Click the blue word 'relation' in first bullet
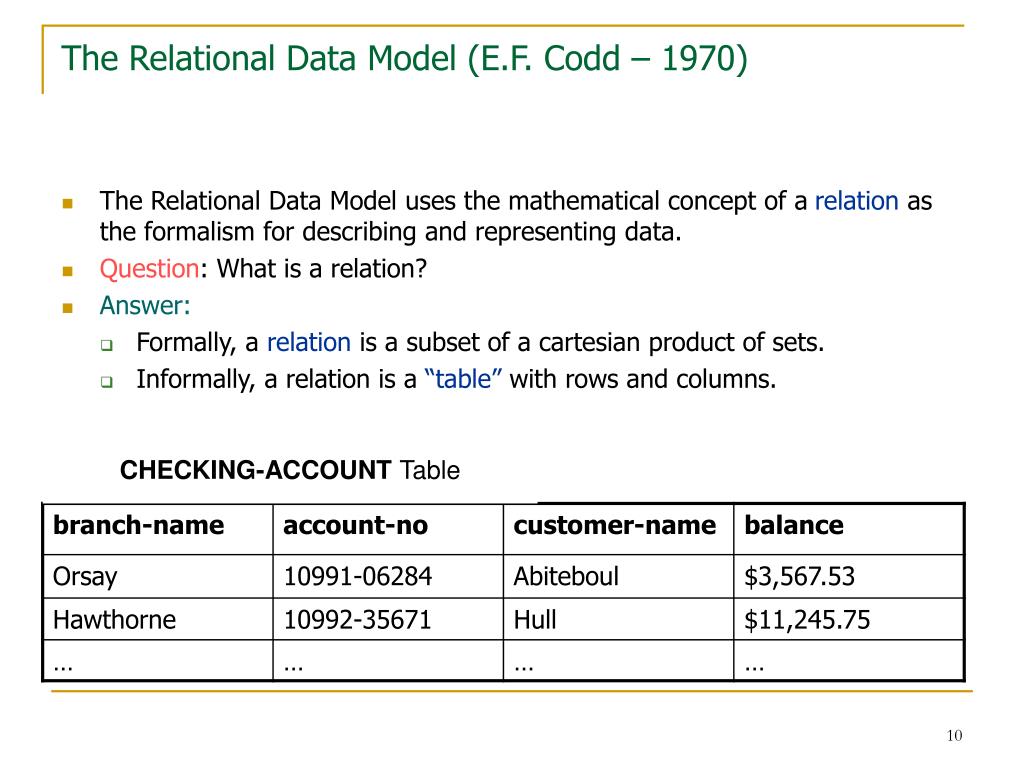This screenshot has width=1024, height=768. pos(856,201)
